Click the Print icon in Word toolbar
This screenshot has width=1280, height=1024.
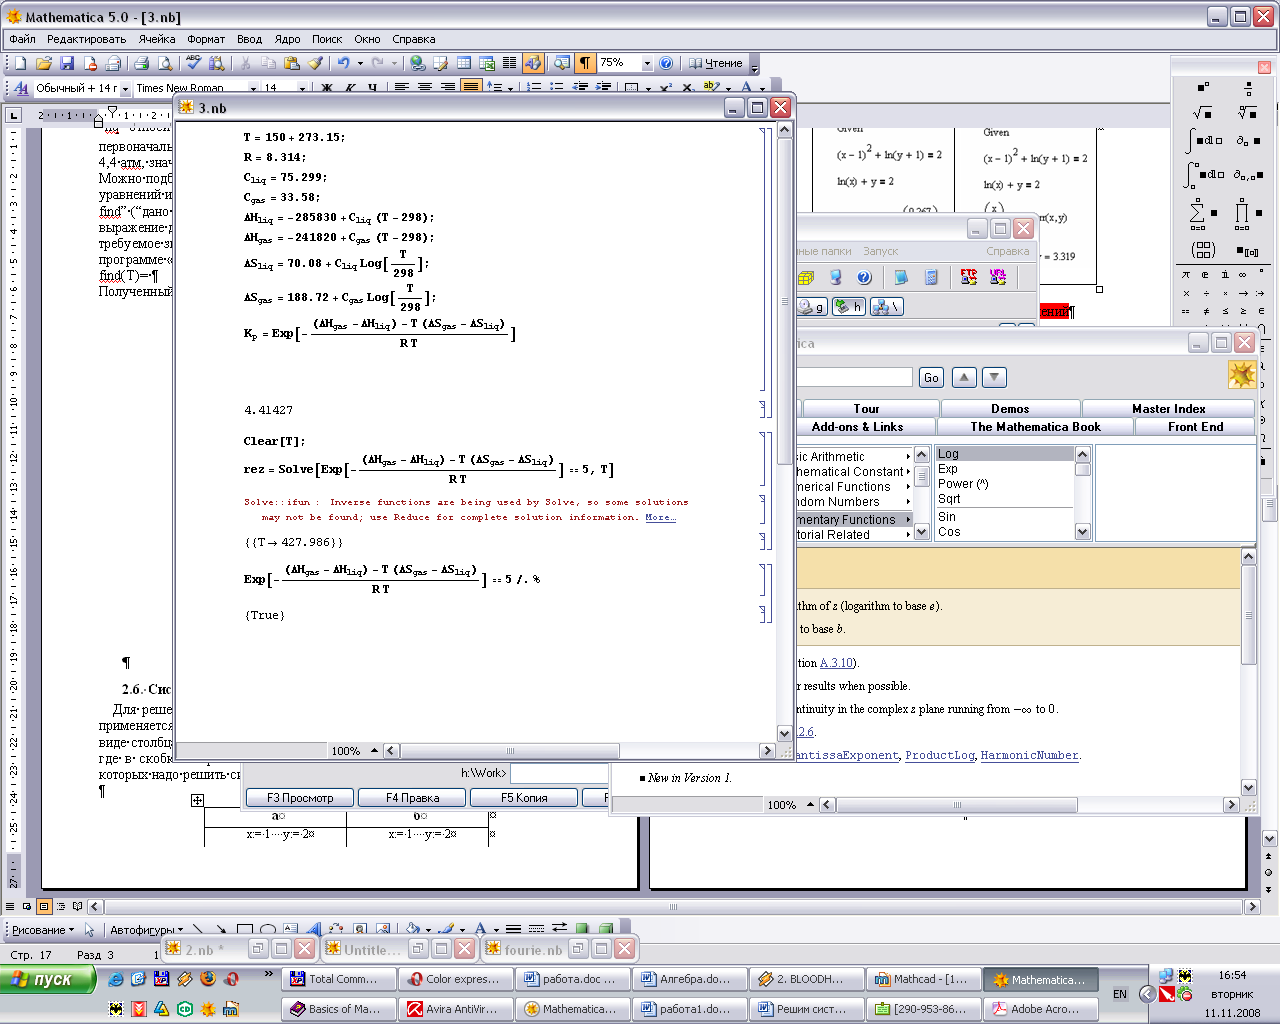(x=141, y=63)
